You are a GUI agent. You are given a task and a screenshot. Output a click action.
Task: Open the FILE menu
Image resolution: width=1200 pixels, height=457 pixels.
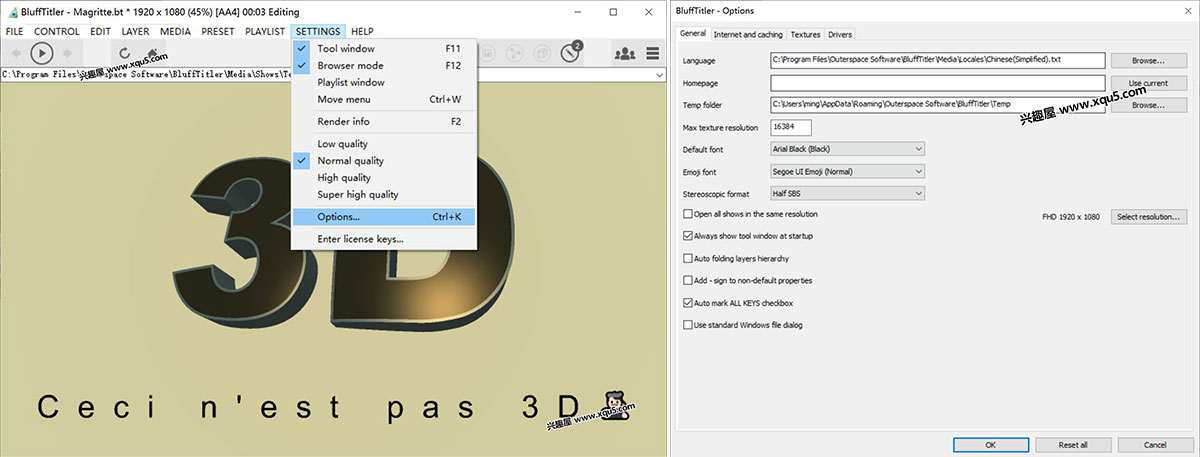click(x=14, y=31)
